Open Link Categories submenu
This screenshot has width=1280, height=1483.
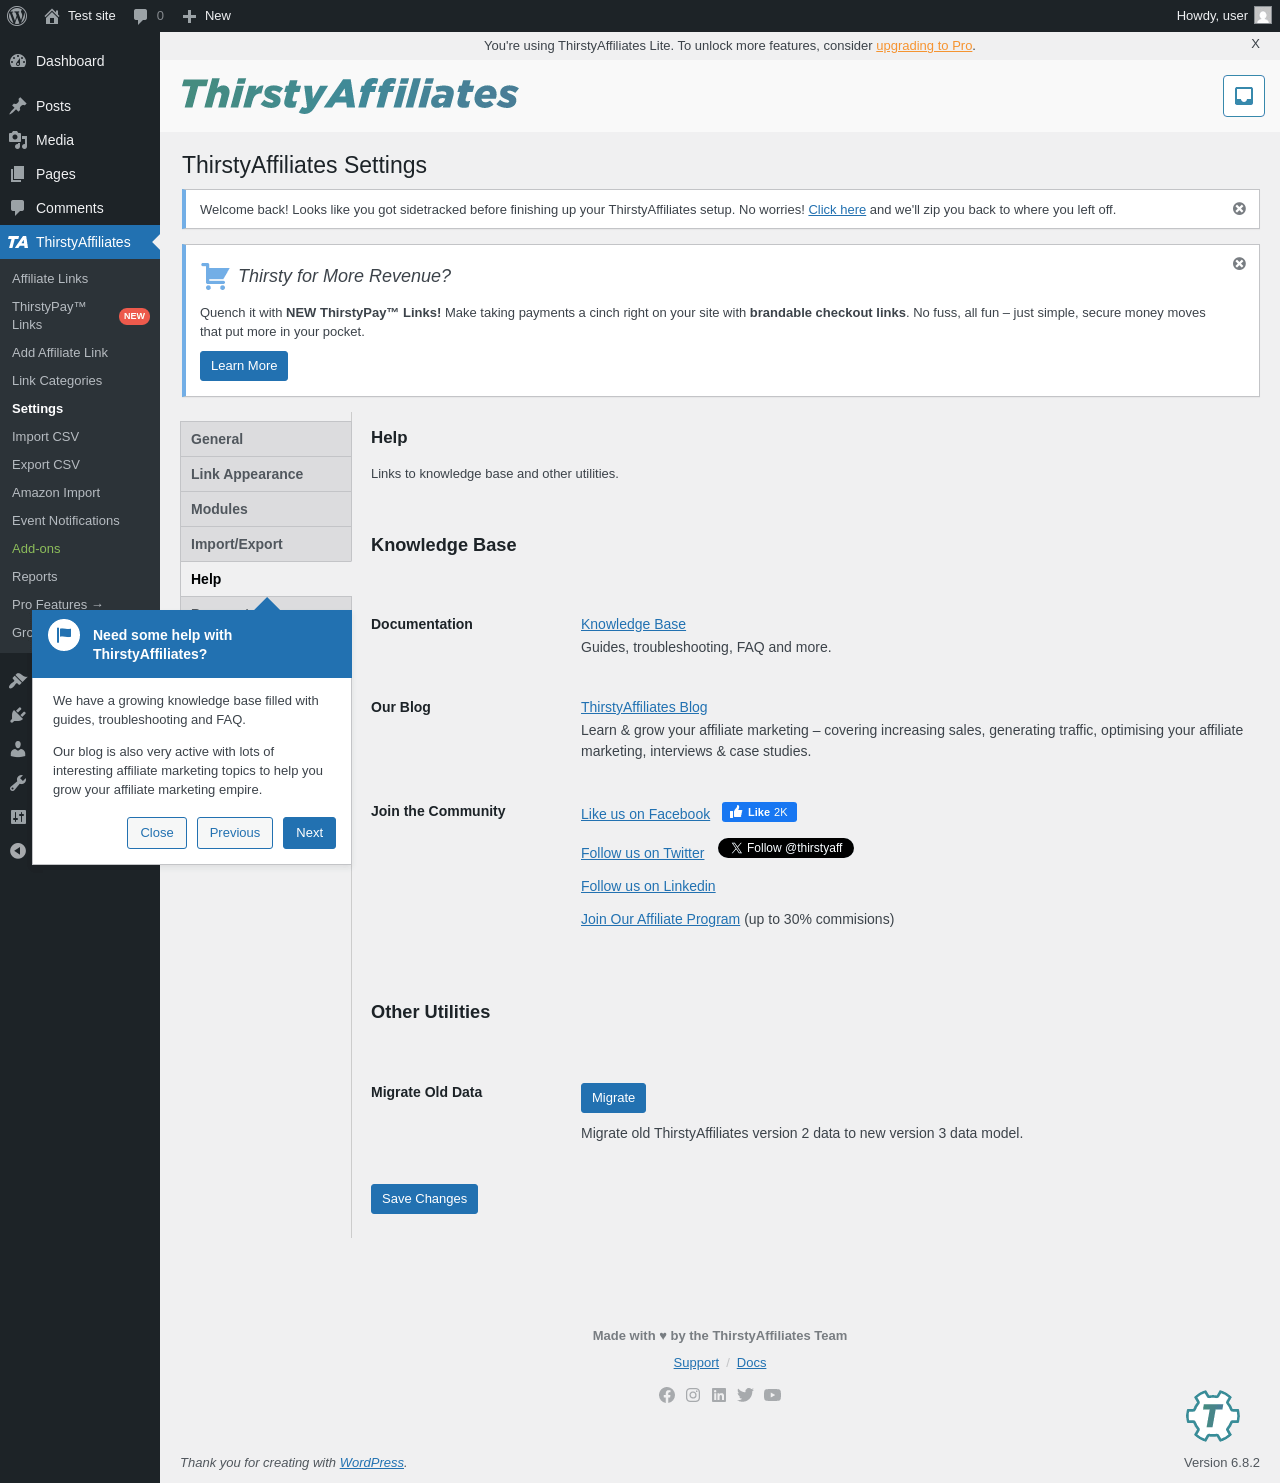pos(80,381)
